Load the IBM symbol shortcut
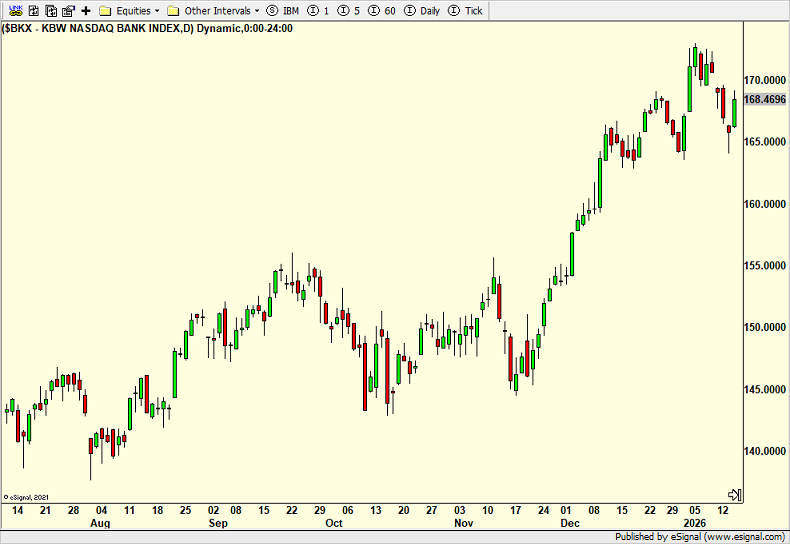The image size is (790, 544). [283, 10]
